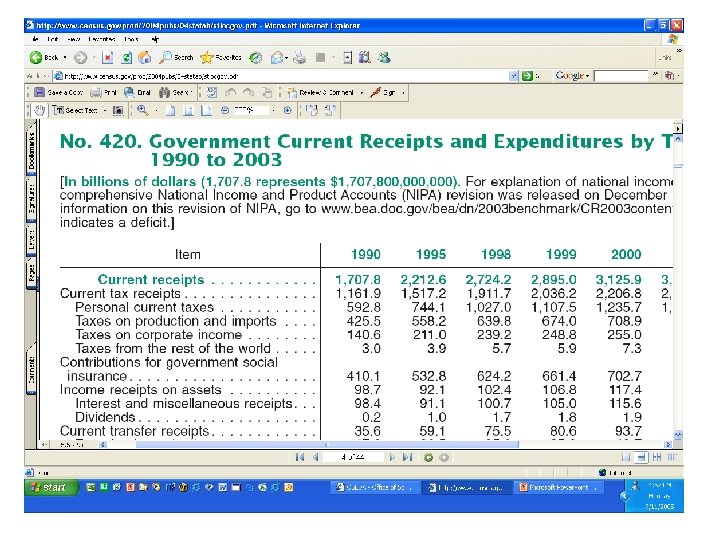Click the 2000 column header
720x540 pixels.
[x=626, y=254]
